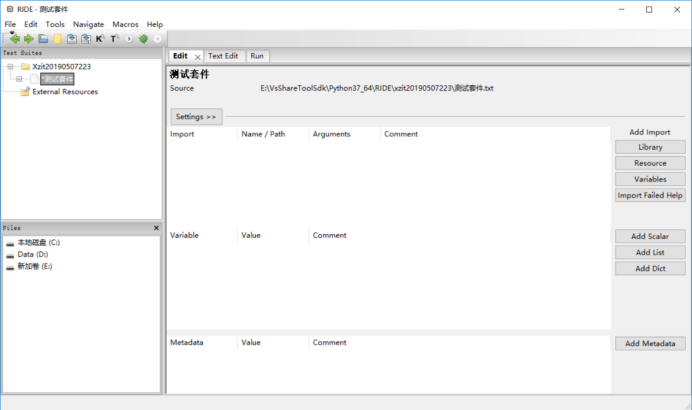Collapse the Xzit20190507223 tree node
Viewport: 692px width, 410px height.
[x=10, y=67]
